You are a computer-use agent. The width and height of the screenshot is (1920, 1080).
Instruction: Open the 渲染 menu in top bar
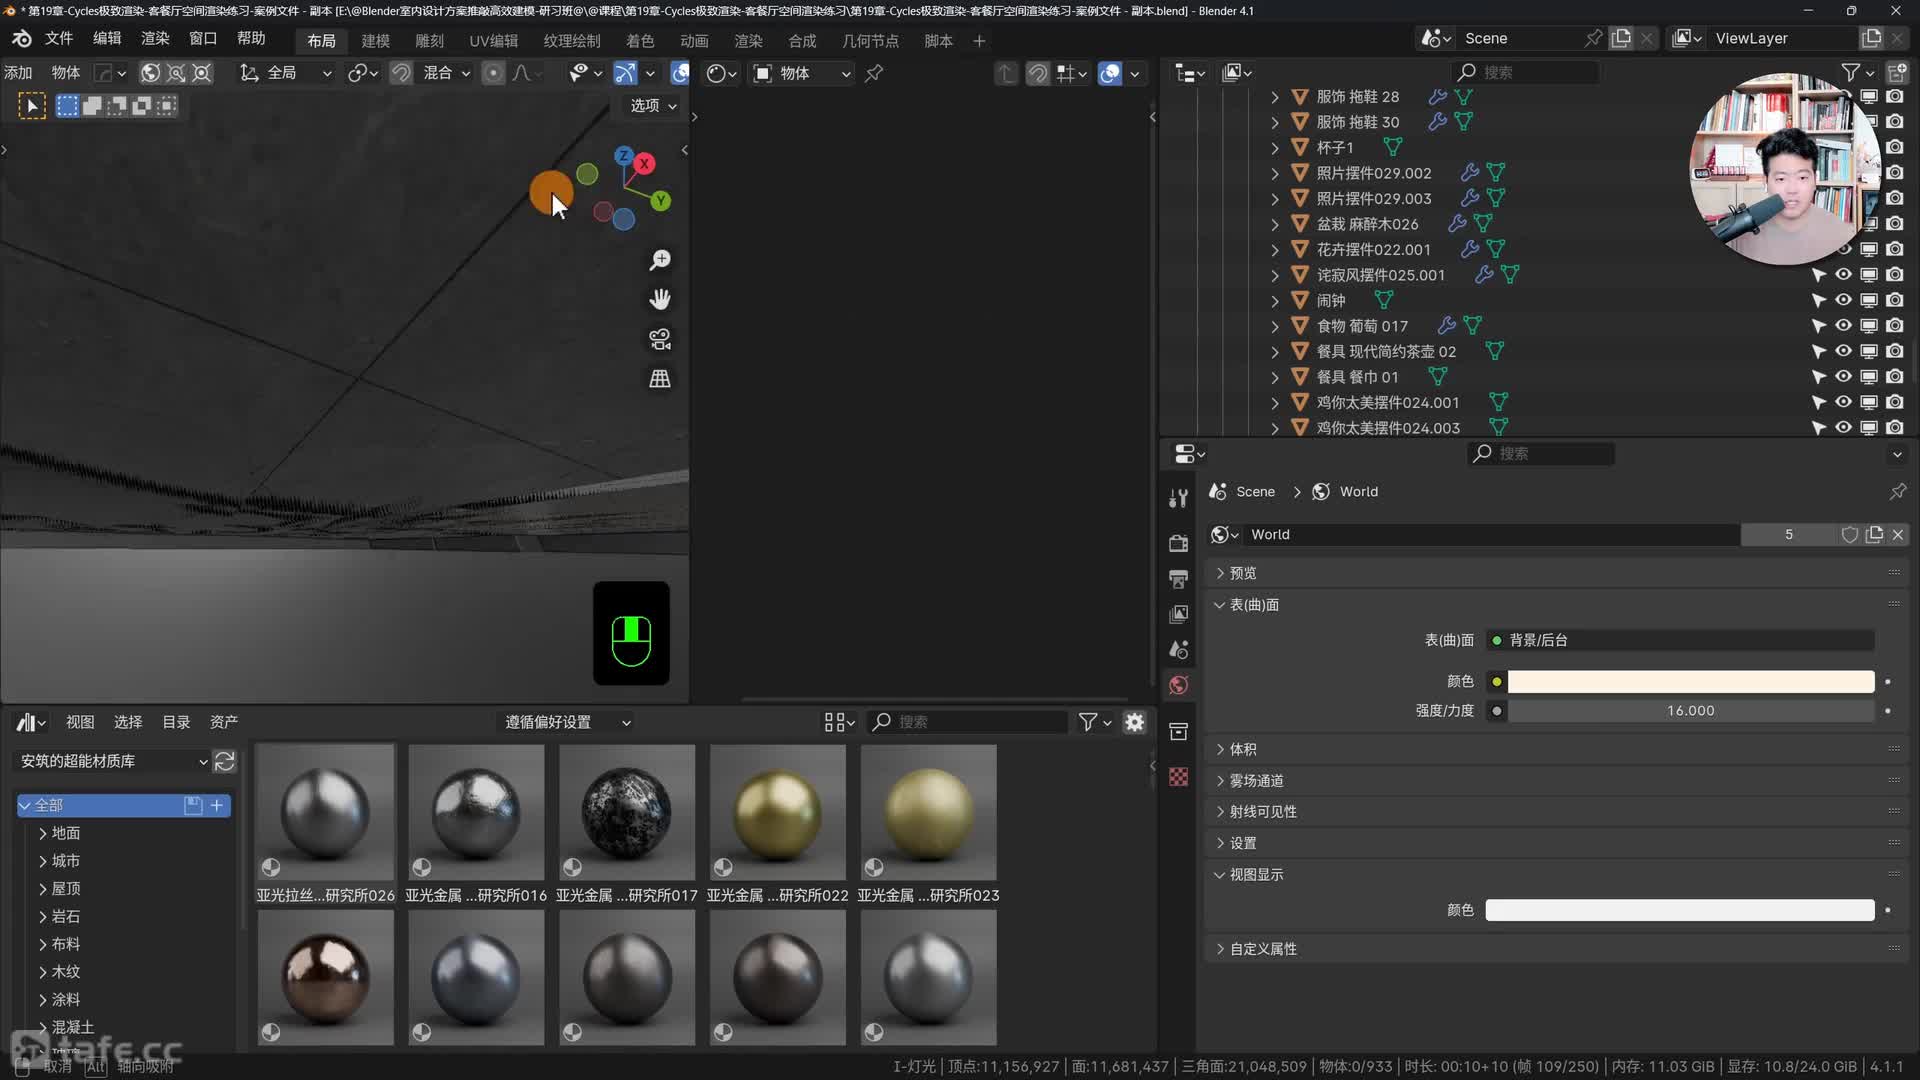click(155, 38)
